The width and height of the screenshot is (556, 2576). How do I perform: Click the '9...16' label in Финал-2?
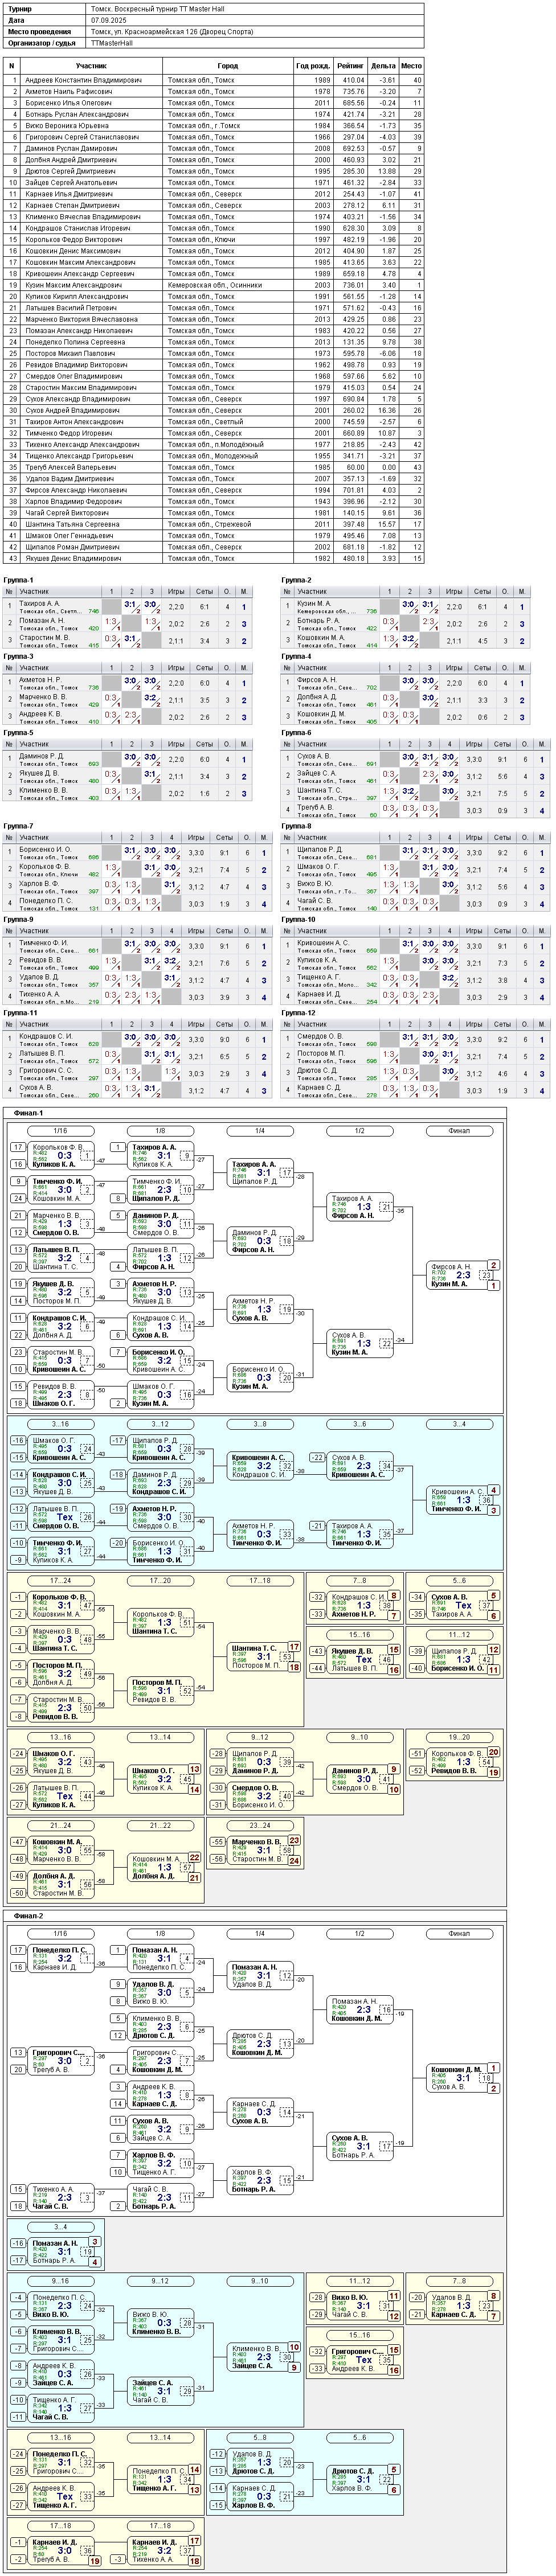coord(60,2281)
